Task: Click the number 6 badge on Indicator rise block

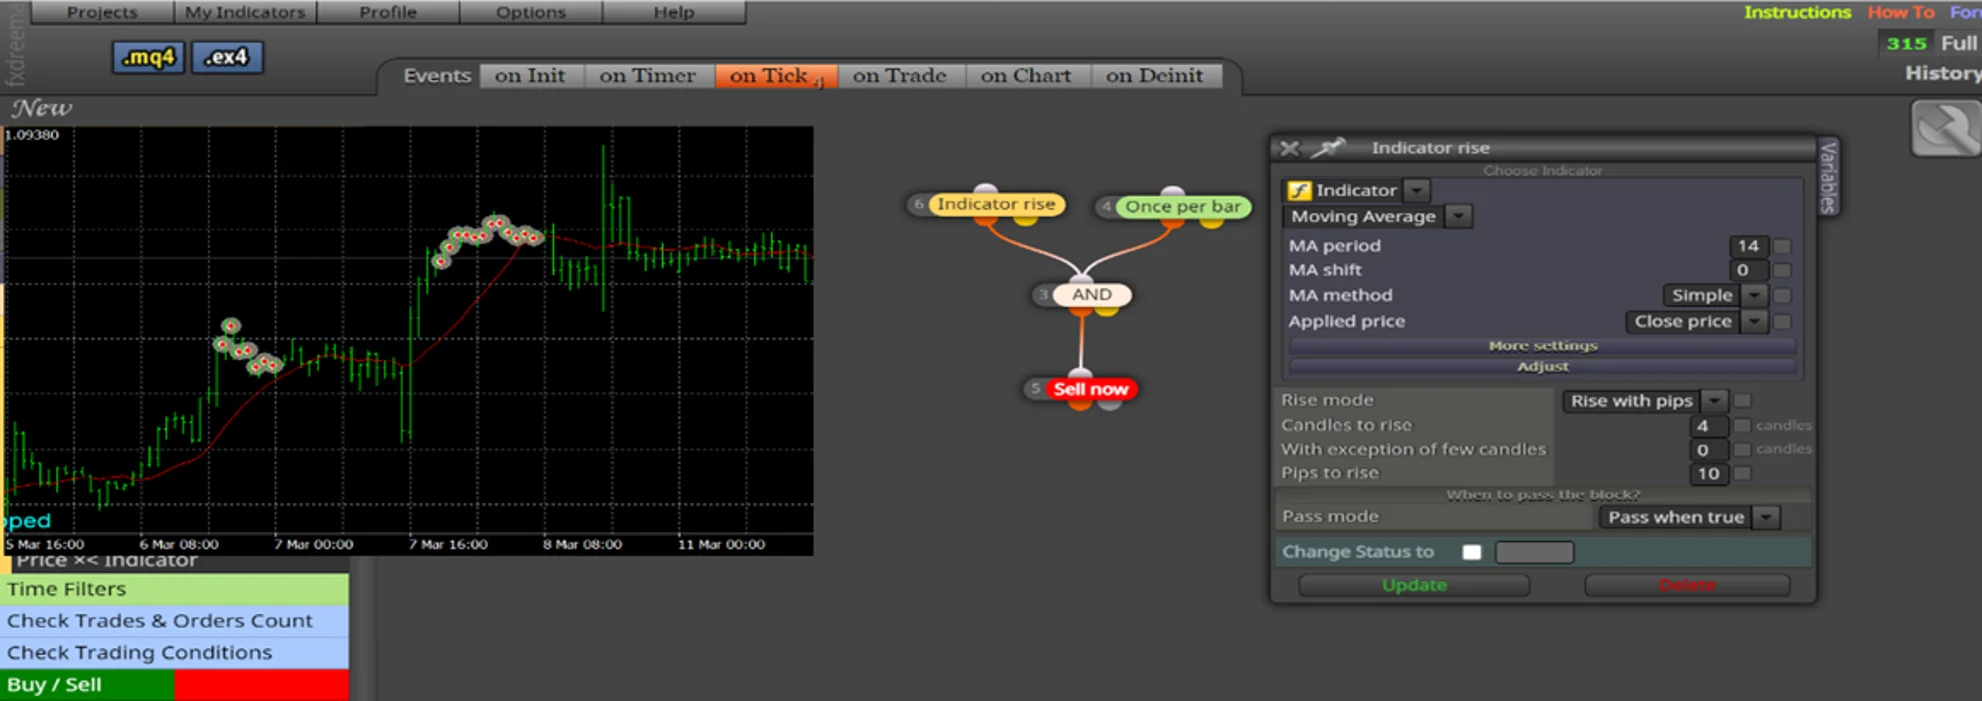Action: [x=919, y=204]
